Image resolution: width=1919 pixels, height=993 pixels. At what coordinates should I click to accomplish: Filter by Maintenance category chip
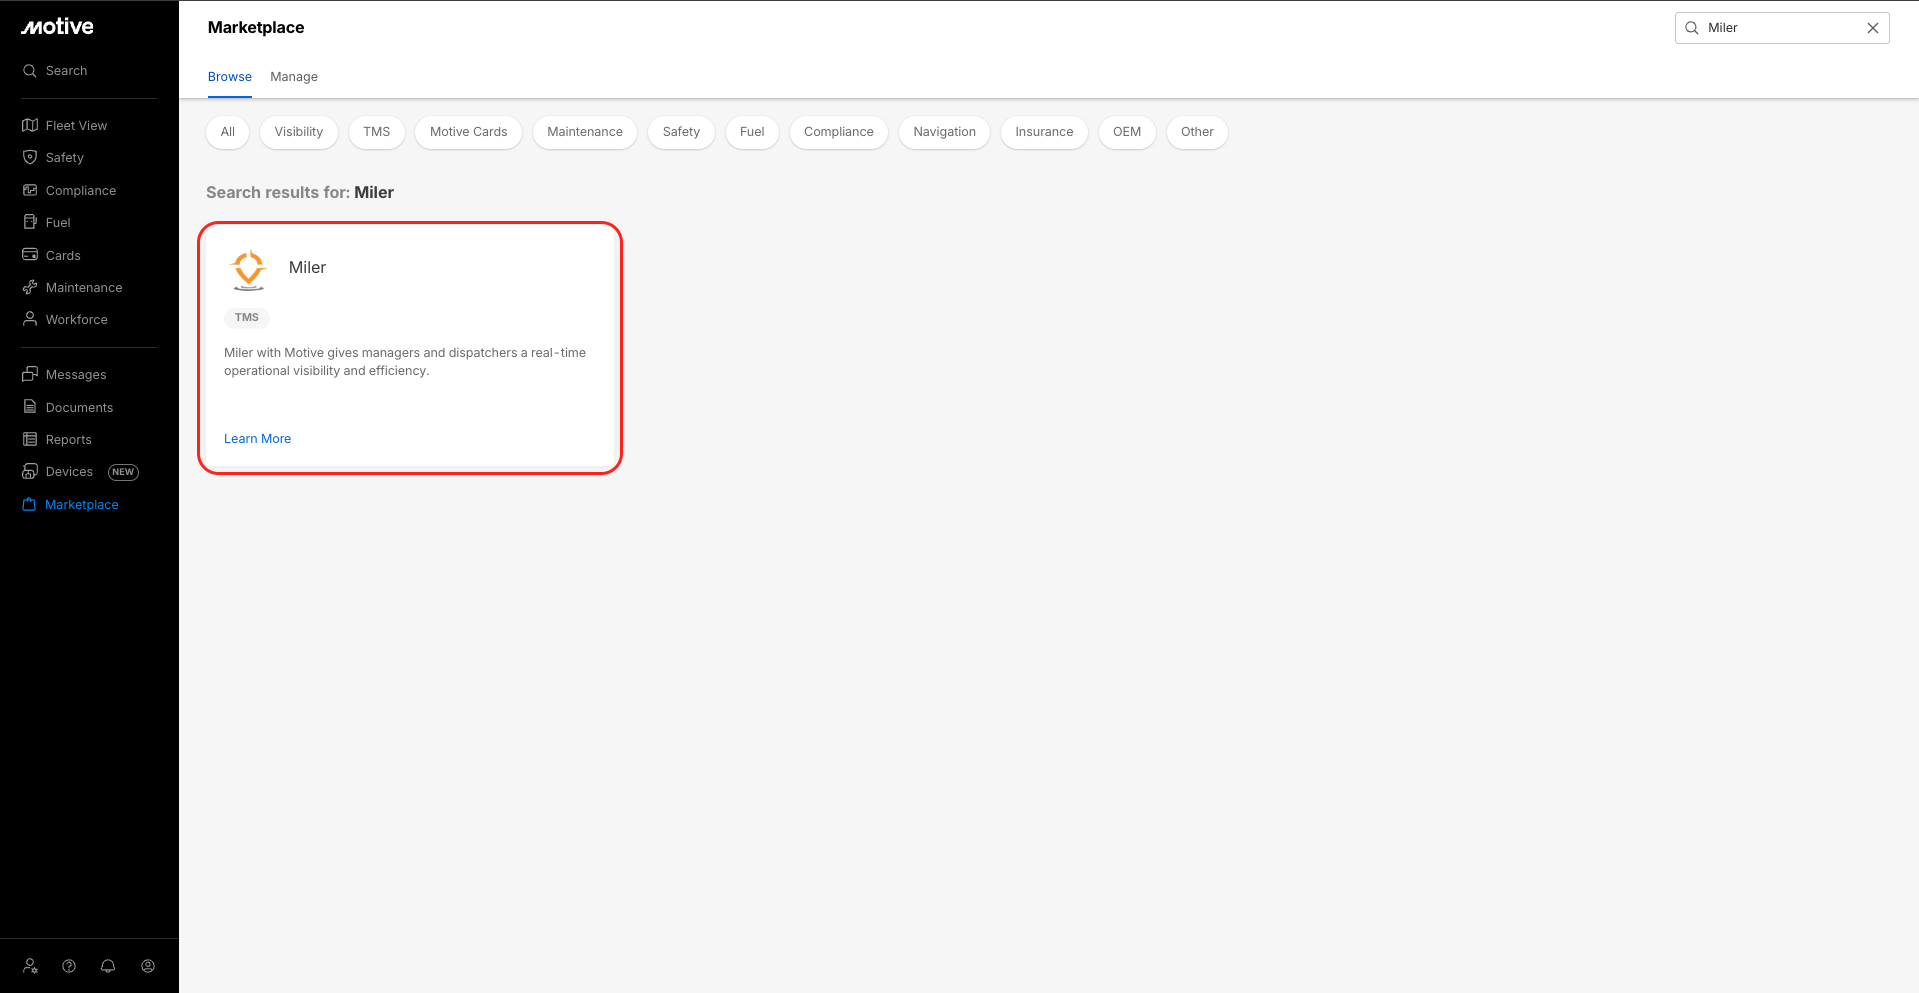(x=585, y=132)
